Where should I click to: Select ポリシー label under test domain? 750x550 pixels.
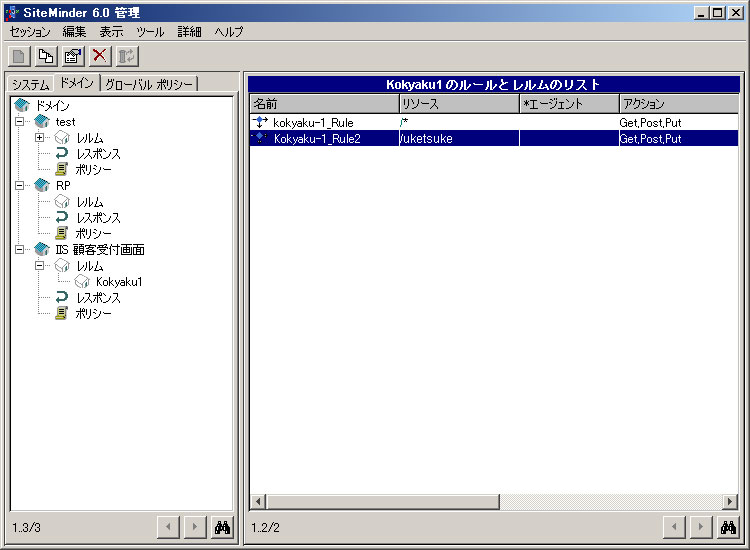point(93,169)
